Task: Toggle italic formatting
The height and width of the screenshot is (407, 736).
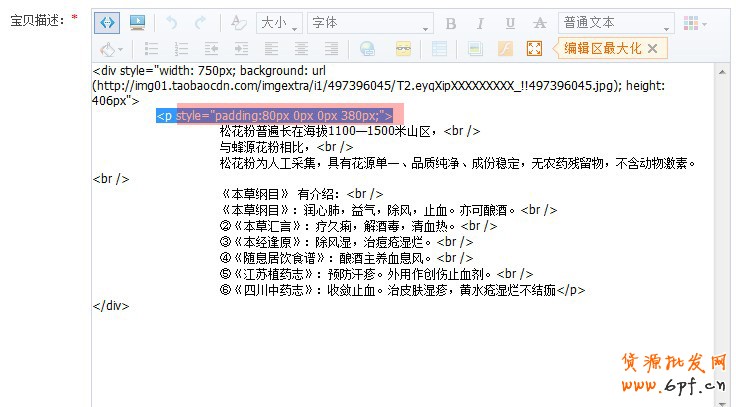Action: pos(480,23)
